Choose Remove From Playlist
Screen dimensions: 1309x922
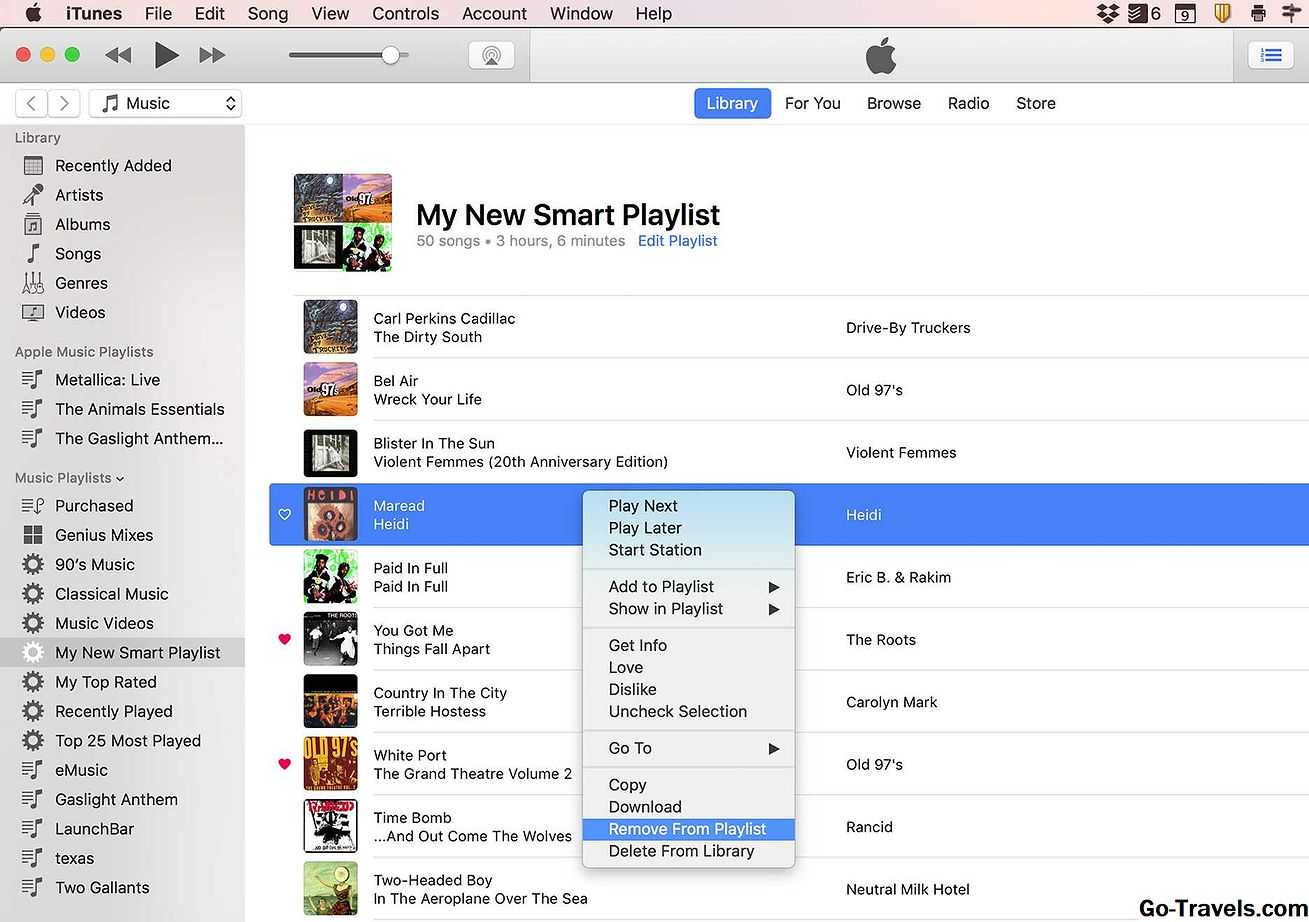click(688, 829)
